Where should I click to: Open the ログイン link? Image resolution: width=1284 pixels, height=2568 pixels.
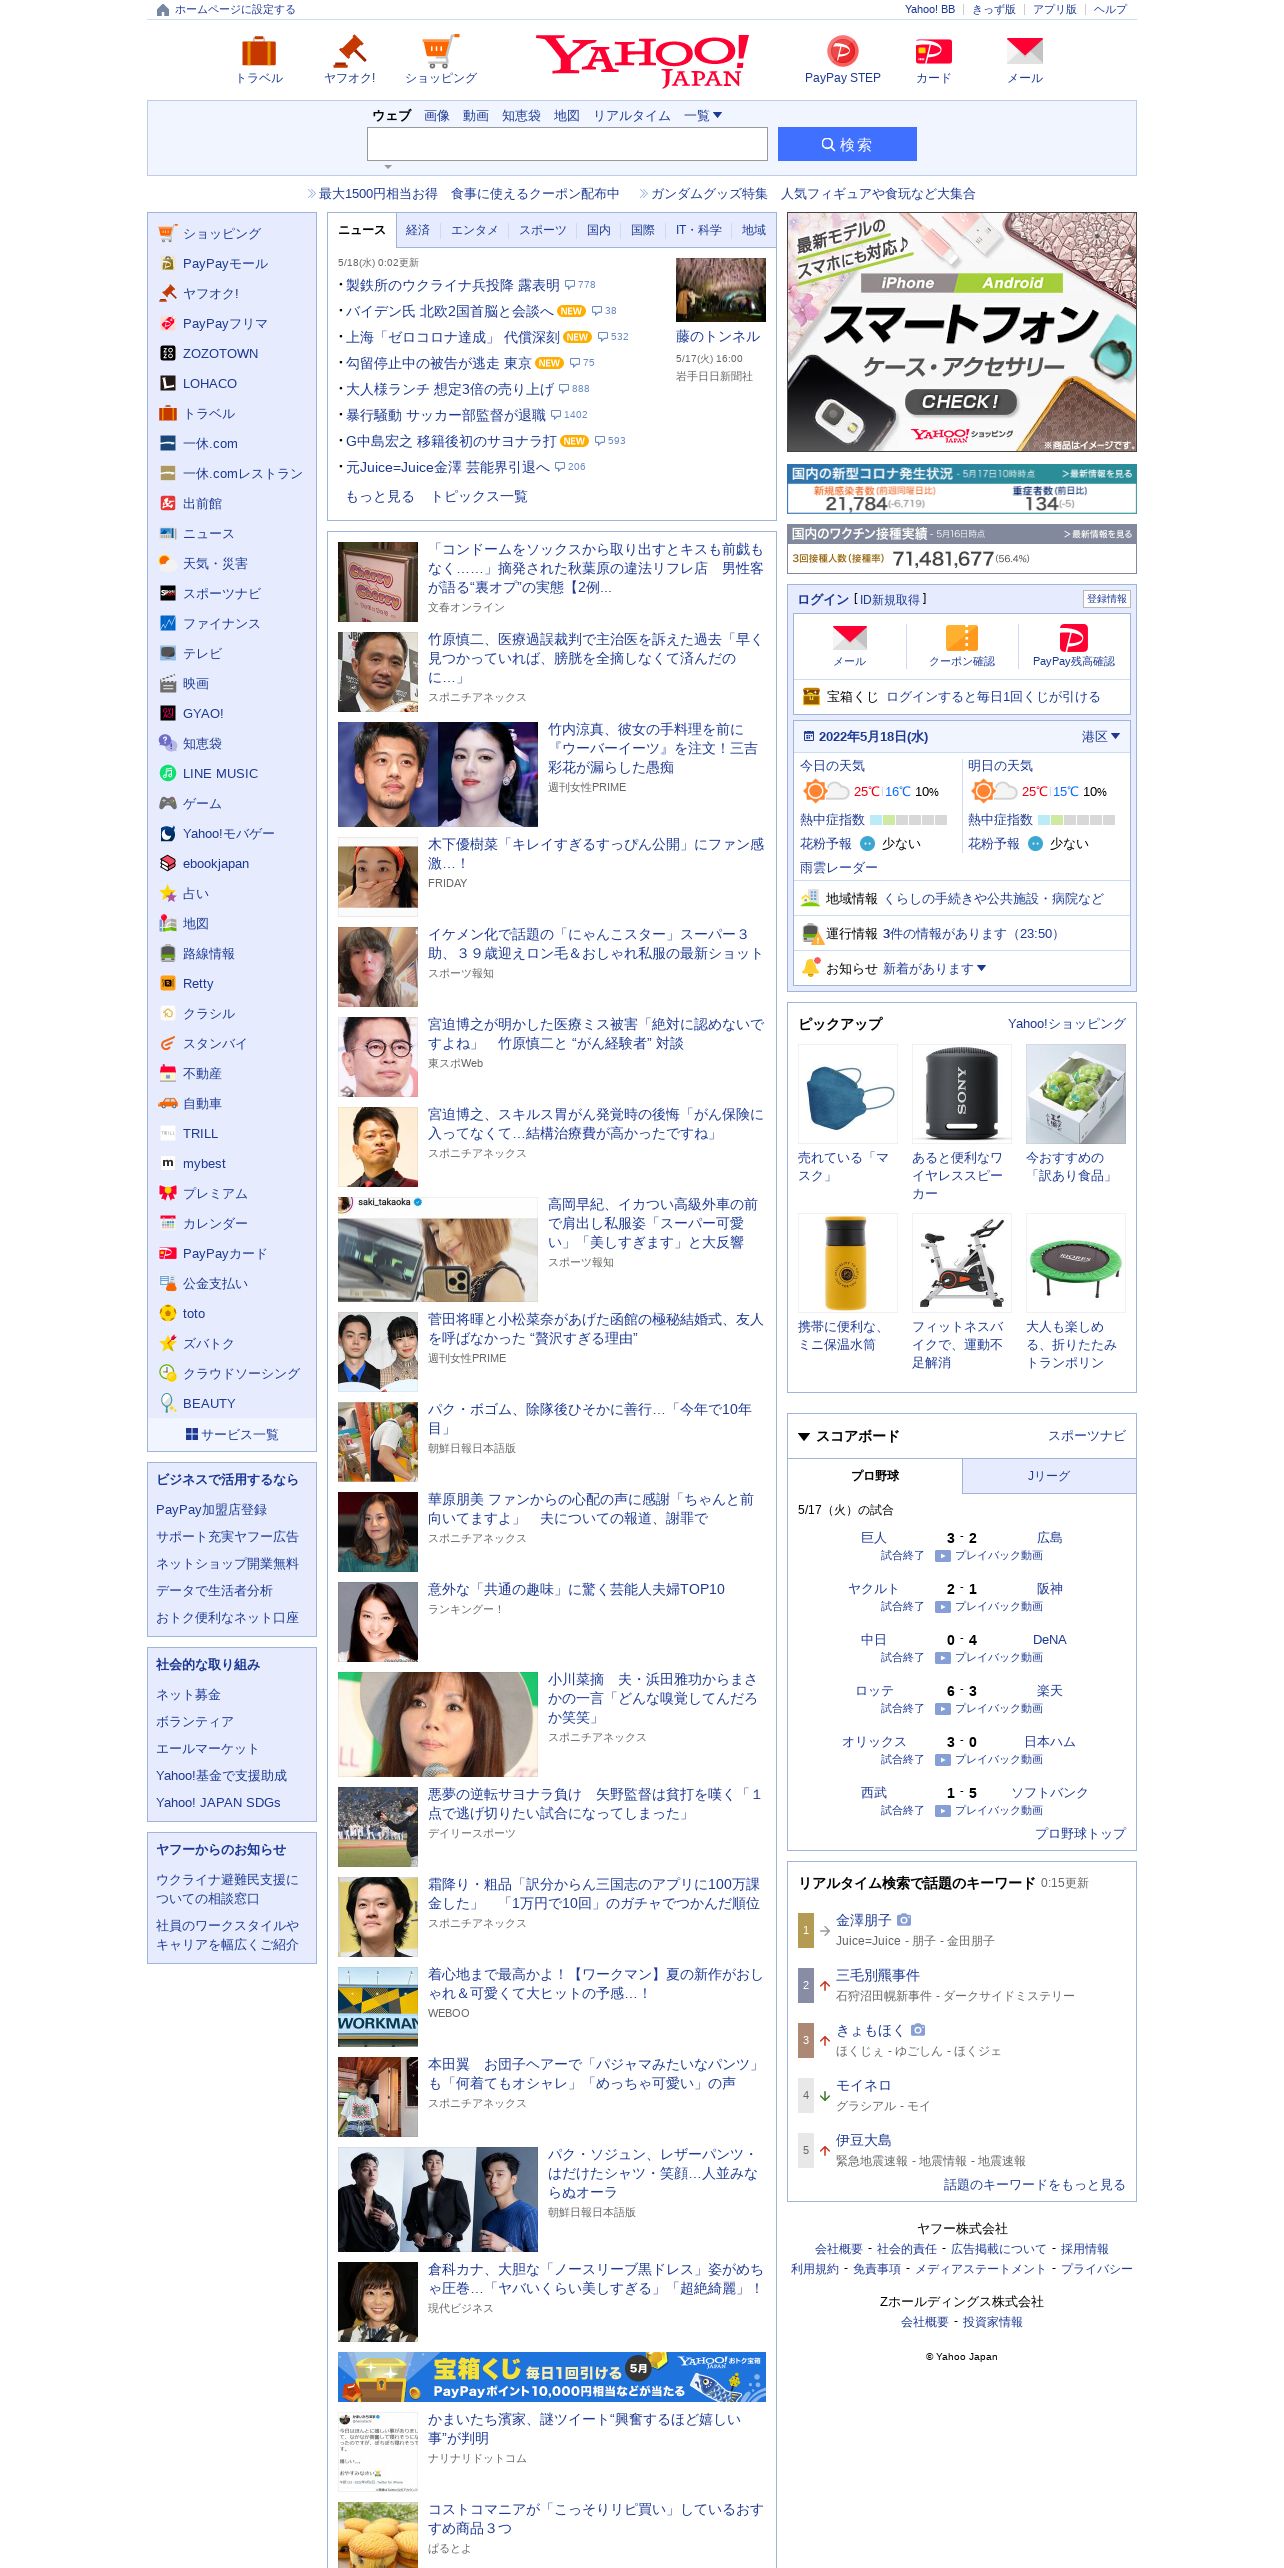point(823,599)
